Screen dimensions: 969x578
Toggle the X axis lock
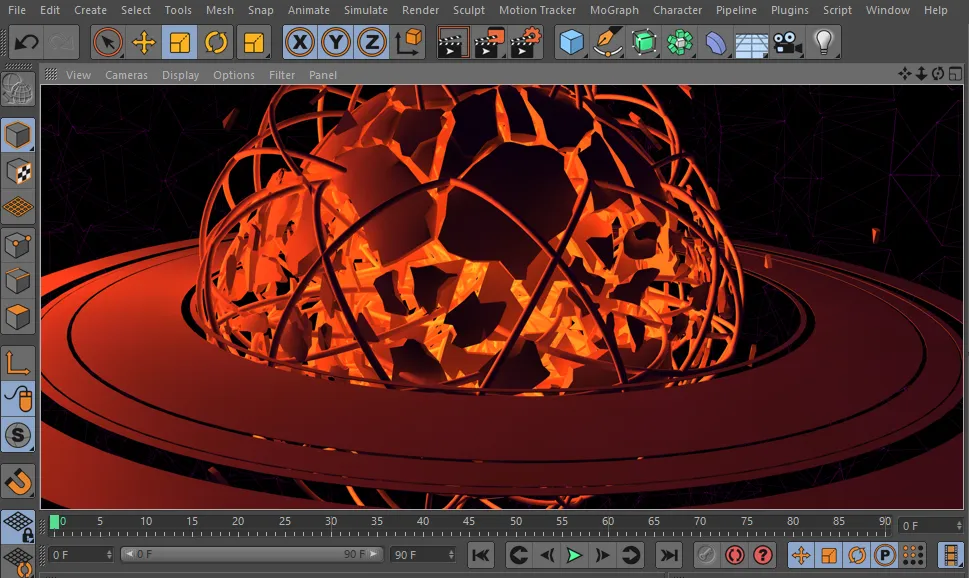pyautogui.click(x=300, y=43)
